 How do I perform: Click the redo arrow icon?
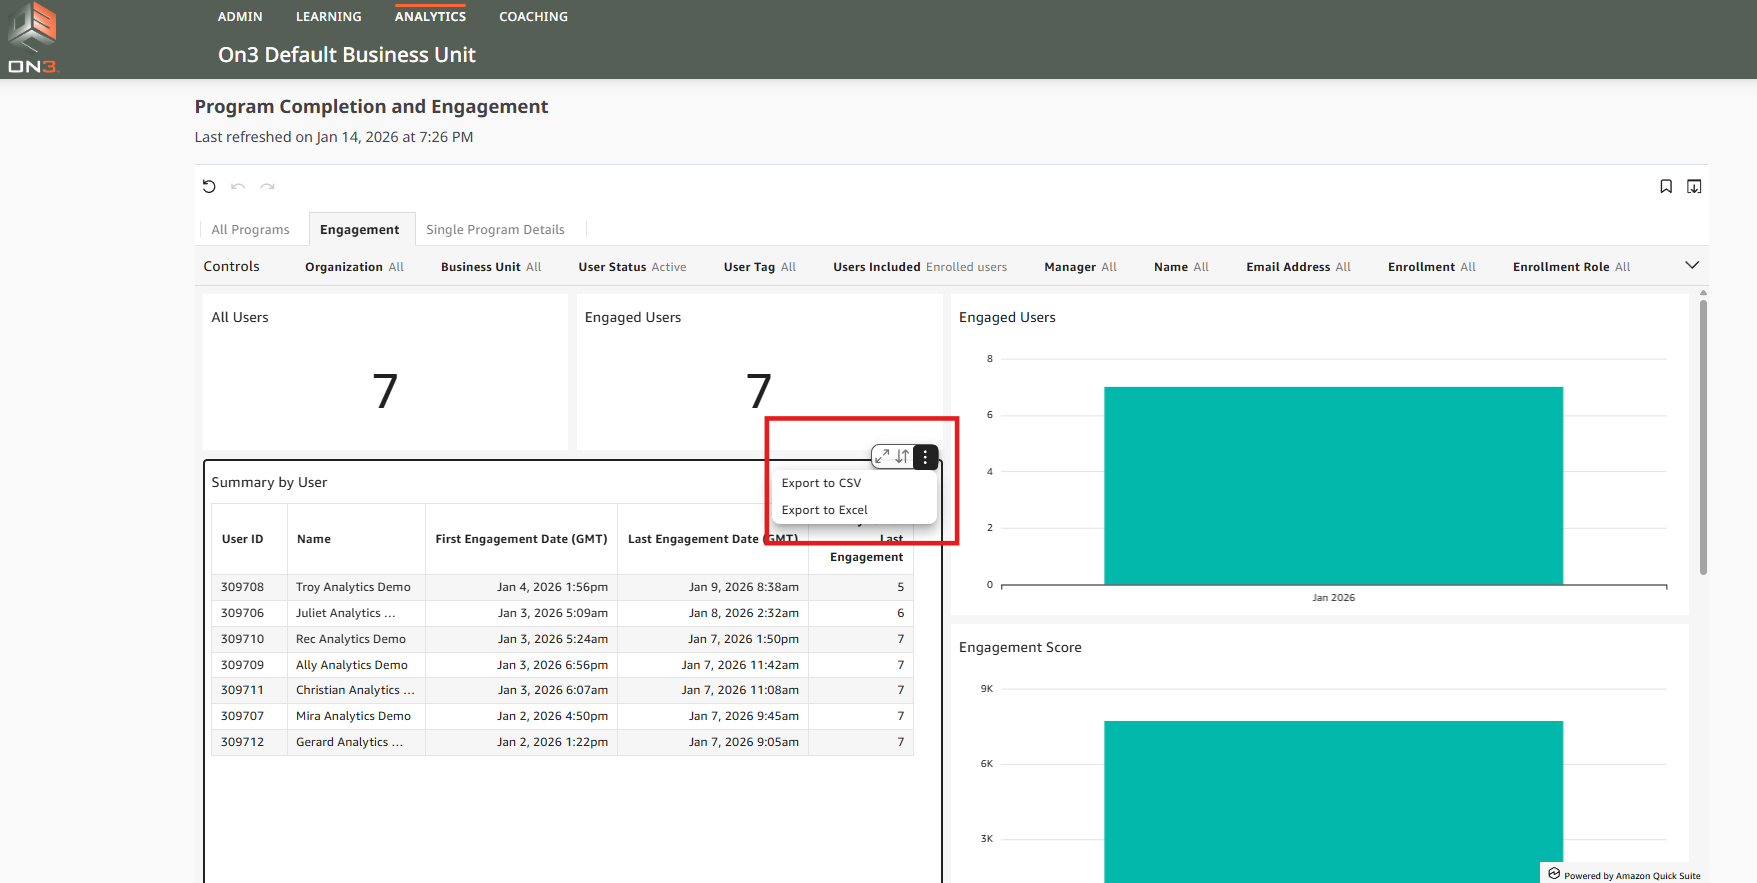tap(267, 187)
